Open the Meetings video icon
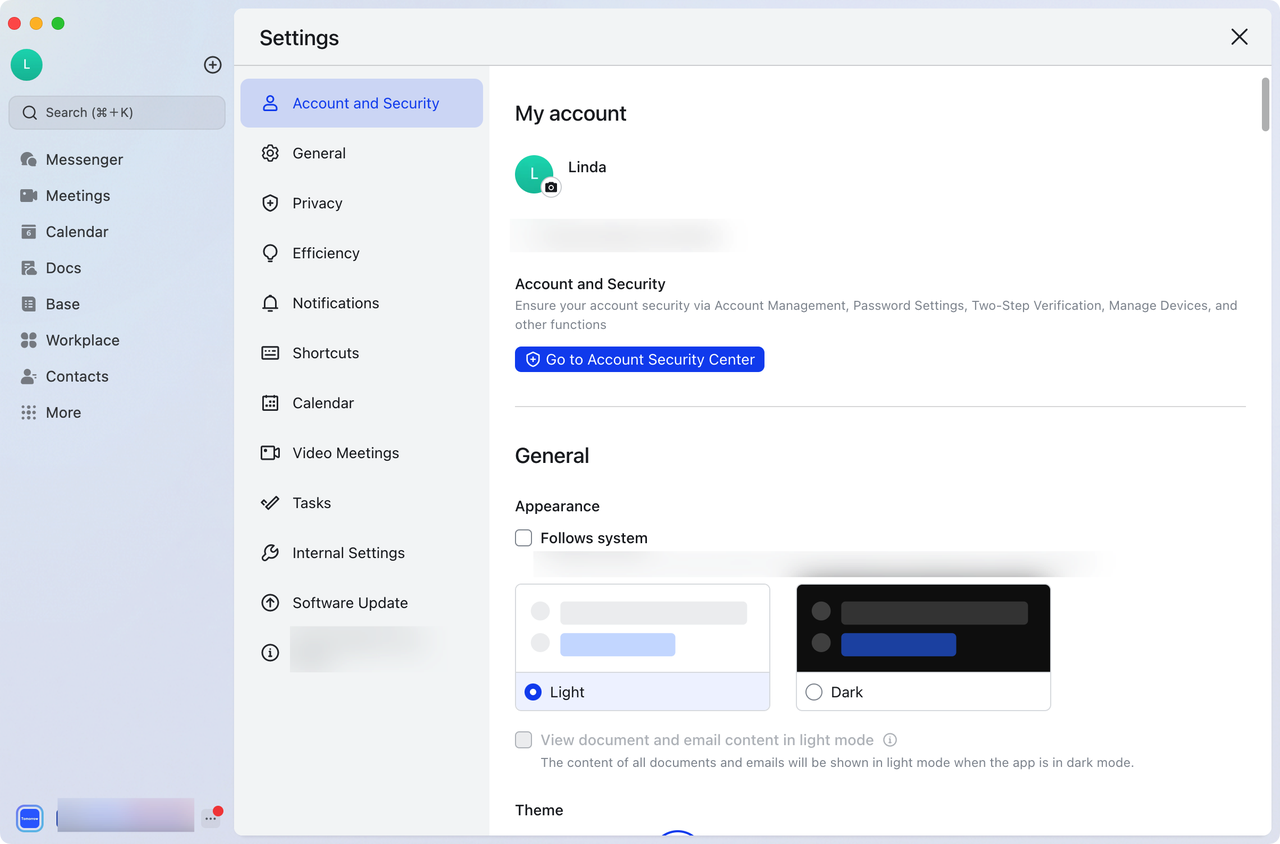This screenshot has width=1280, height=844. point(29,196)
